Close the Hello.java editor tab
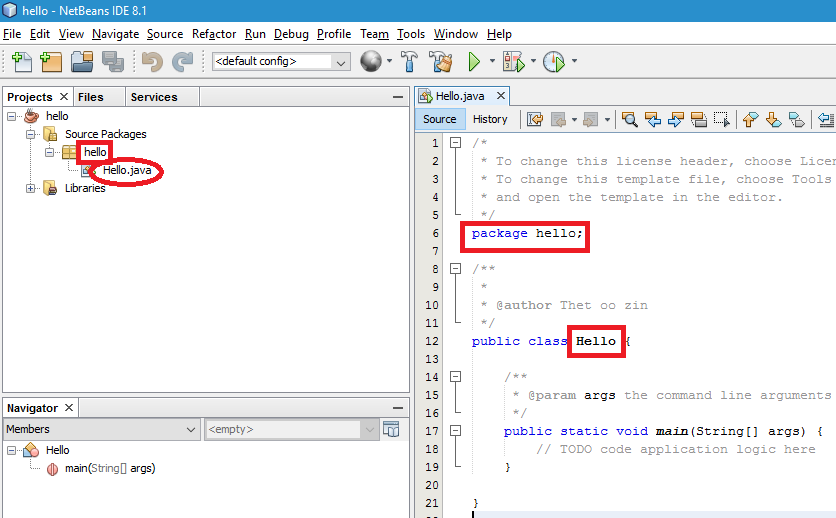 501,96
